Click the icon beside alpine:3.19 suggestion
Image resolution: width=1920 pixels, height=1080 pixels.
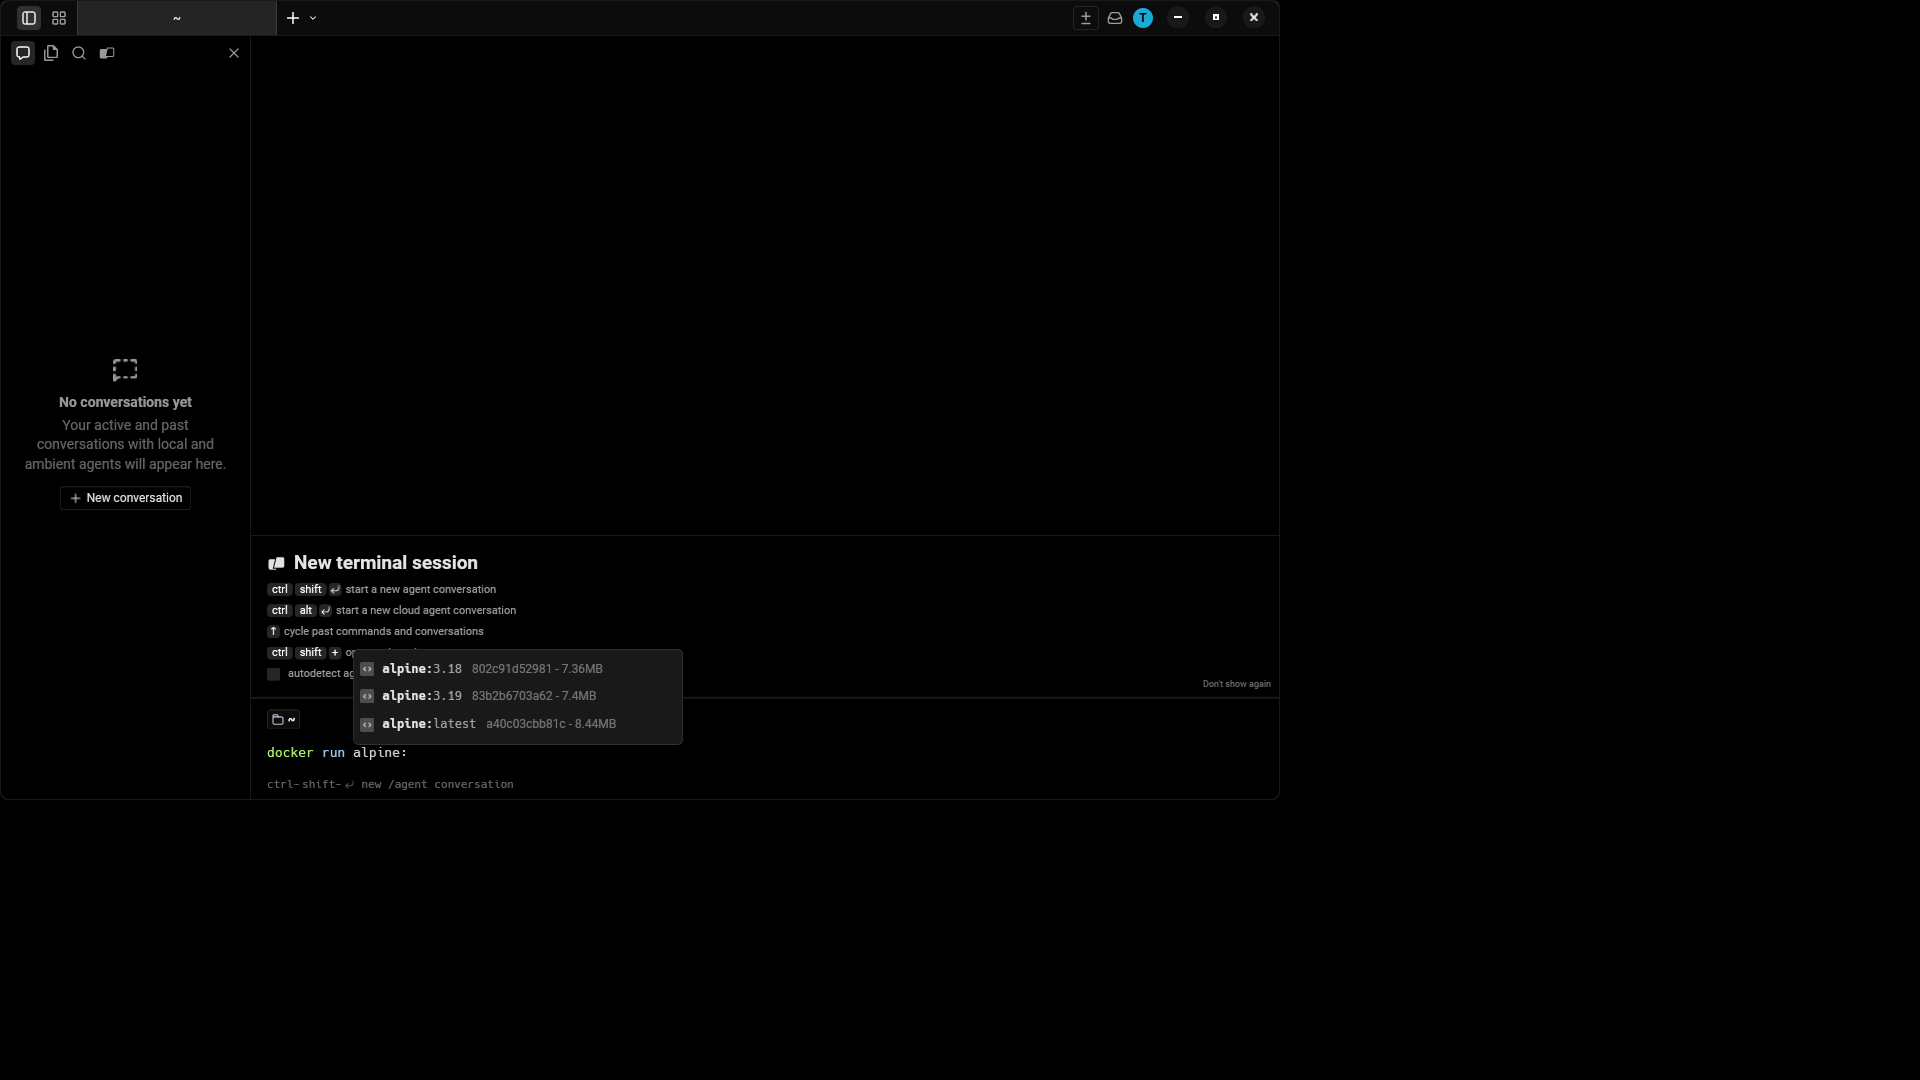pos(367,696)
